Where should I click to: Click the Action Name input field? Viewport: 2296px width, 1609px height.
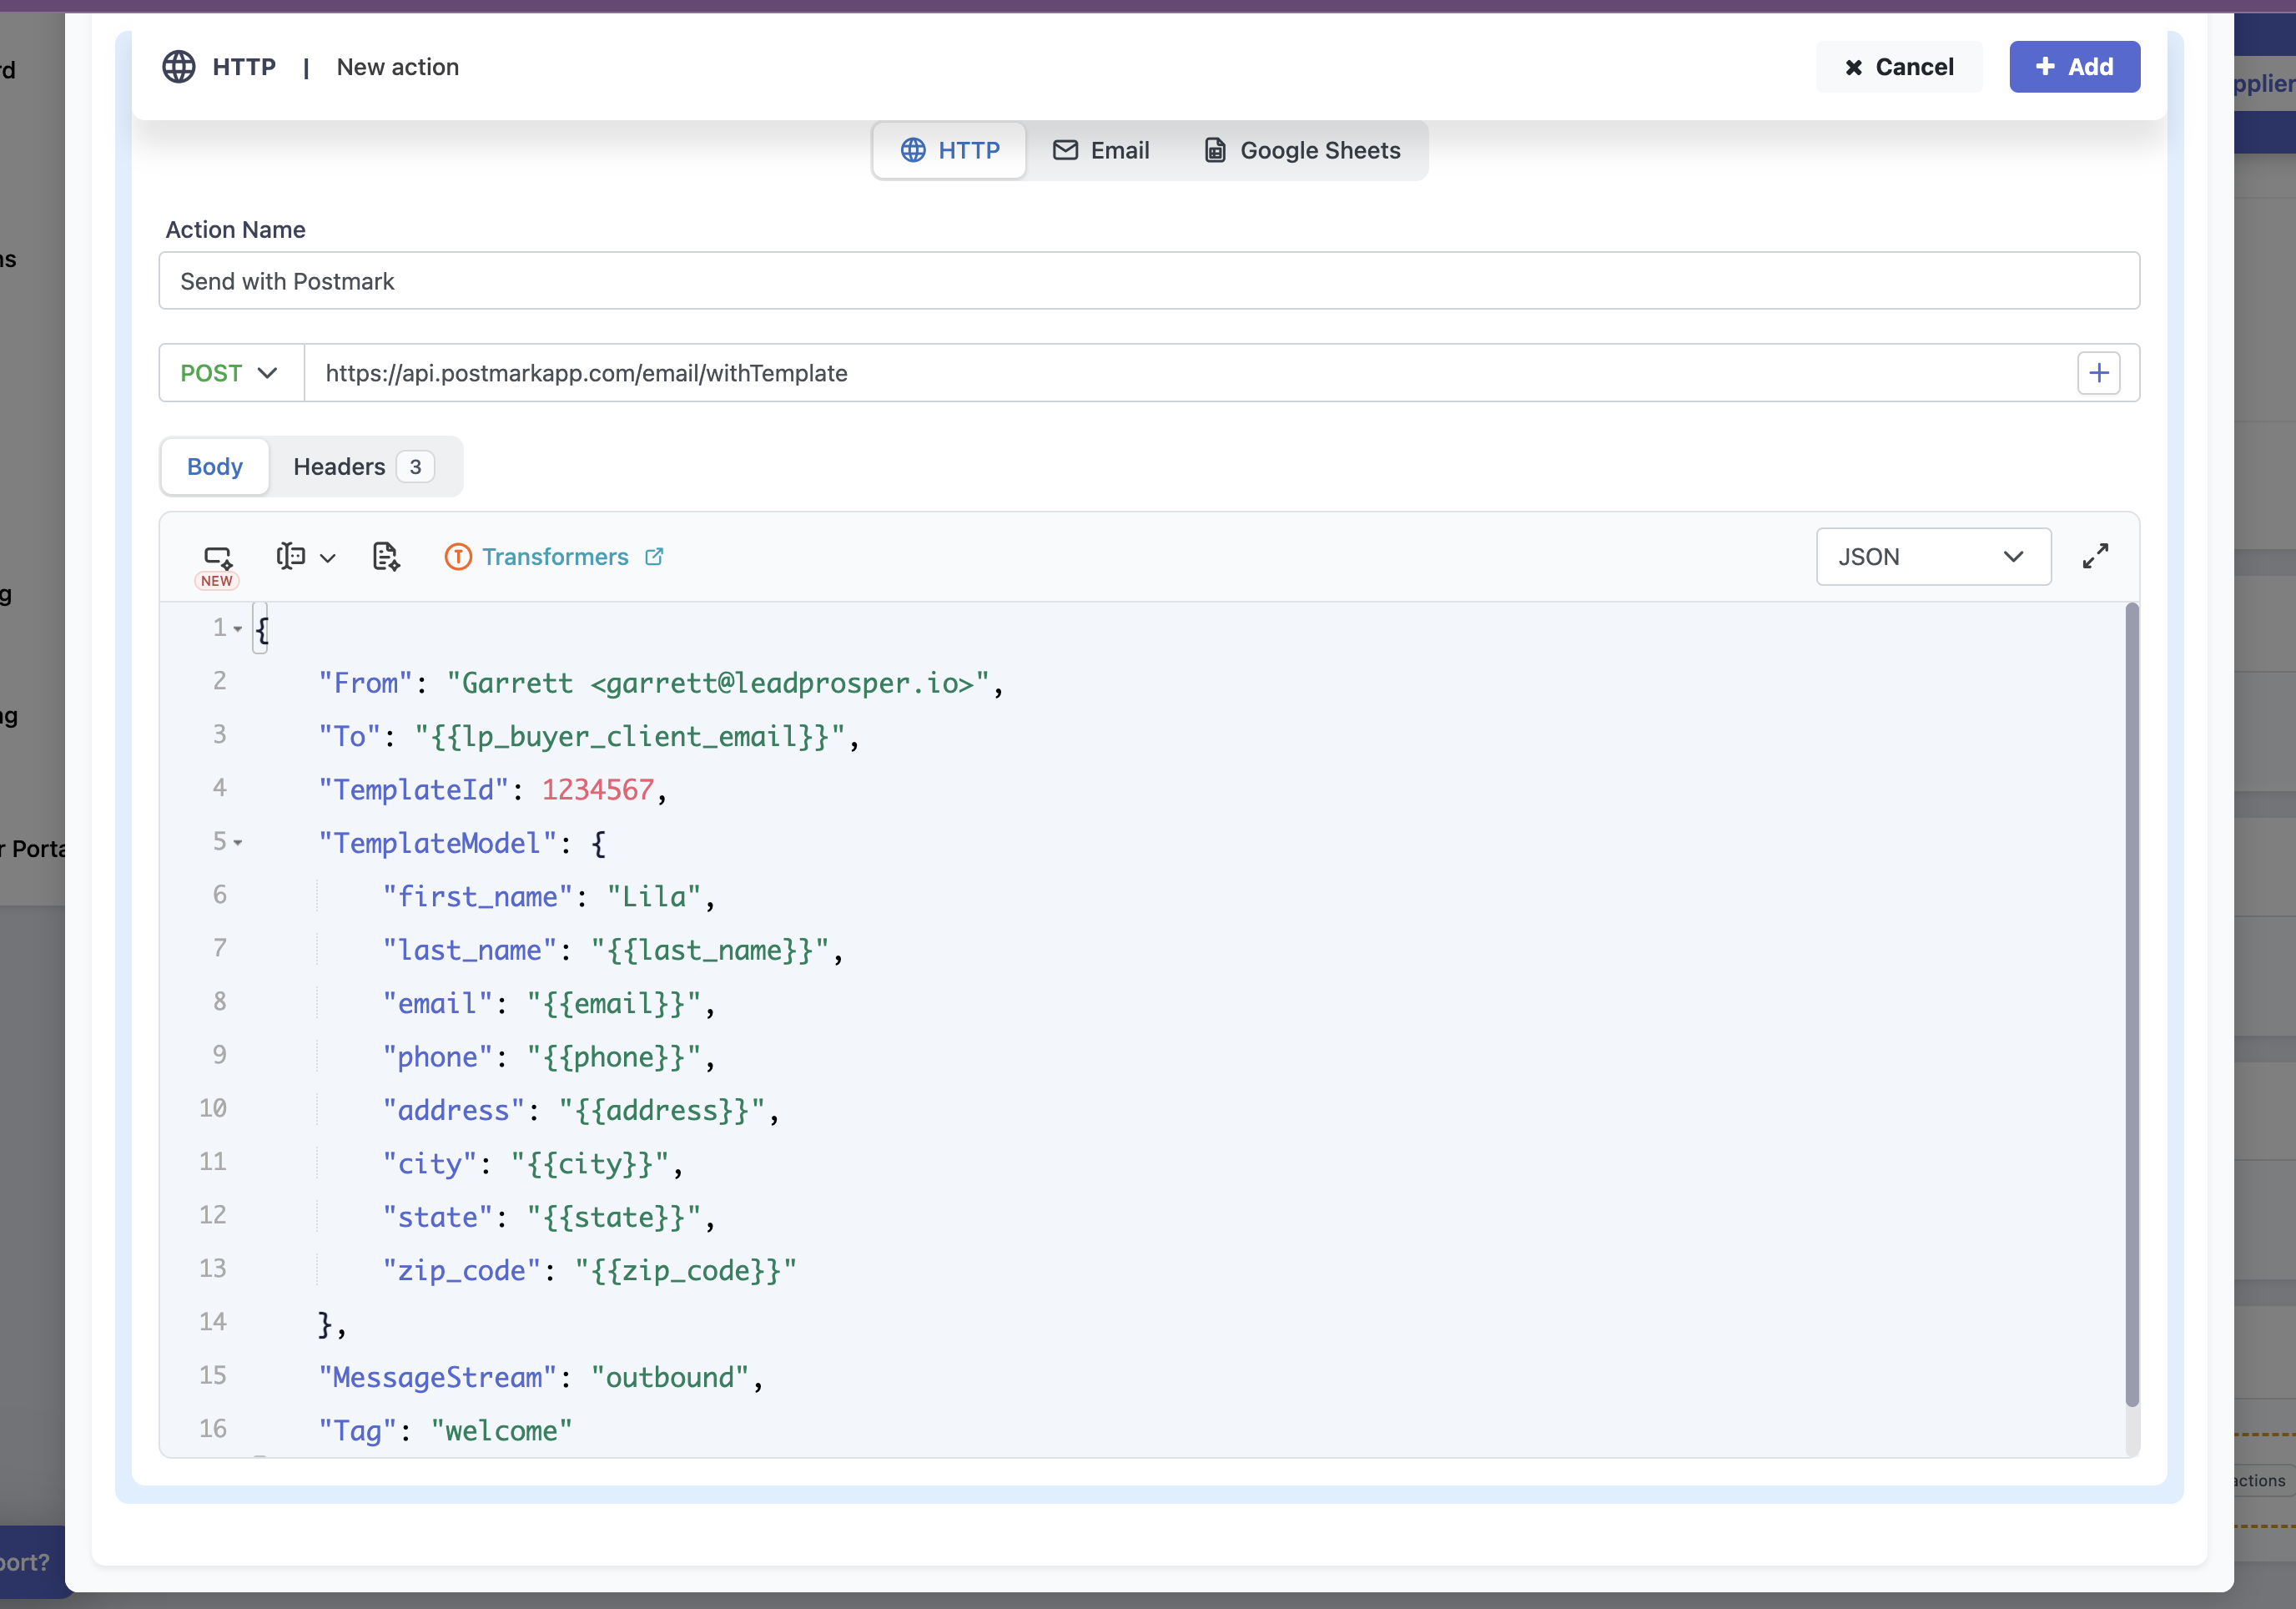tap(1148, 281)
